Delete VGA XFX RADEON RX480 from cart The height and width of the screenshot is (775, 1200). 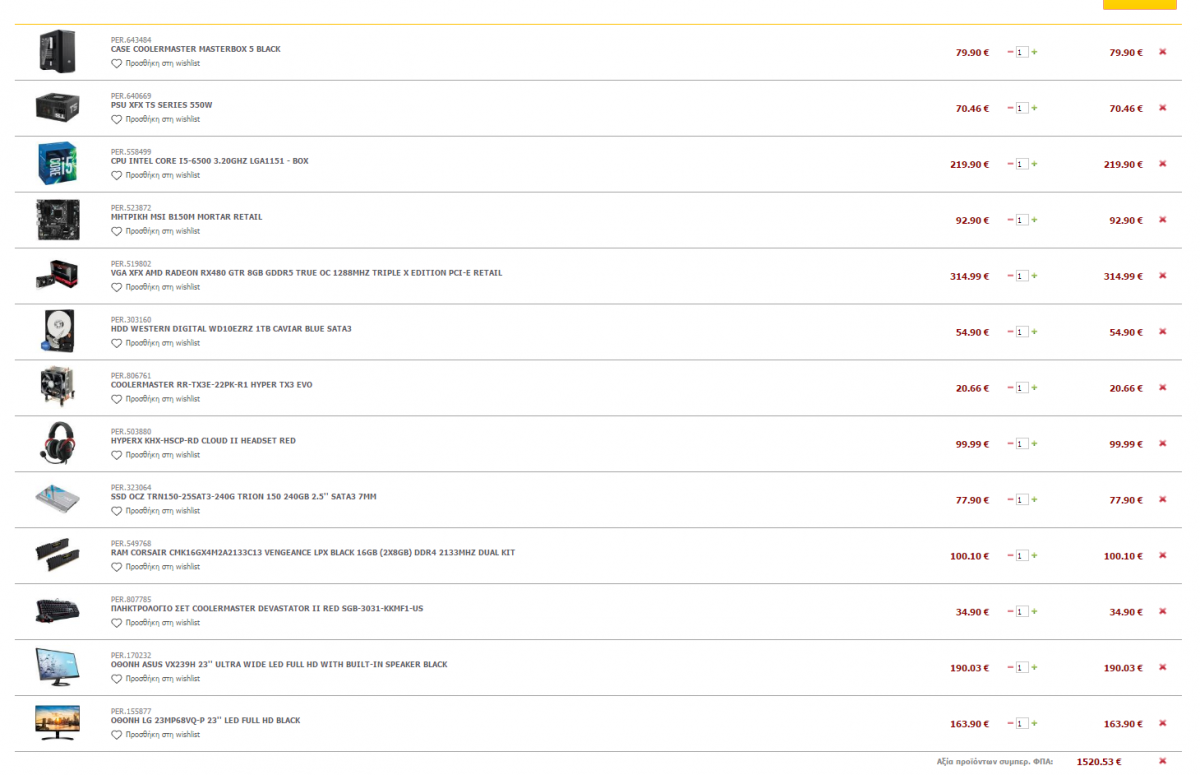(1162, 276)
